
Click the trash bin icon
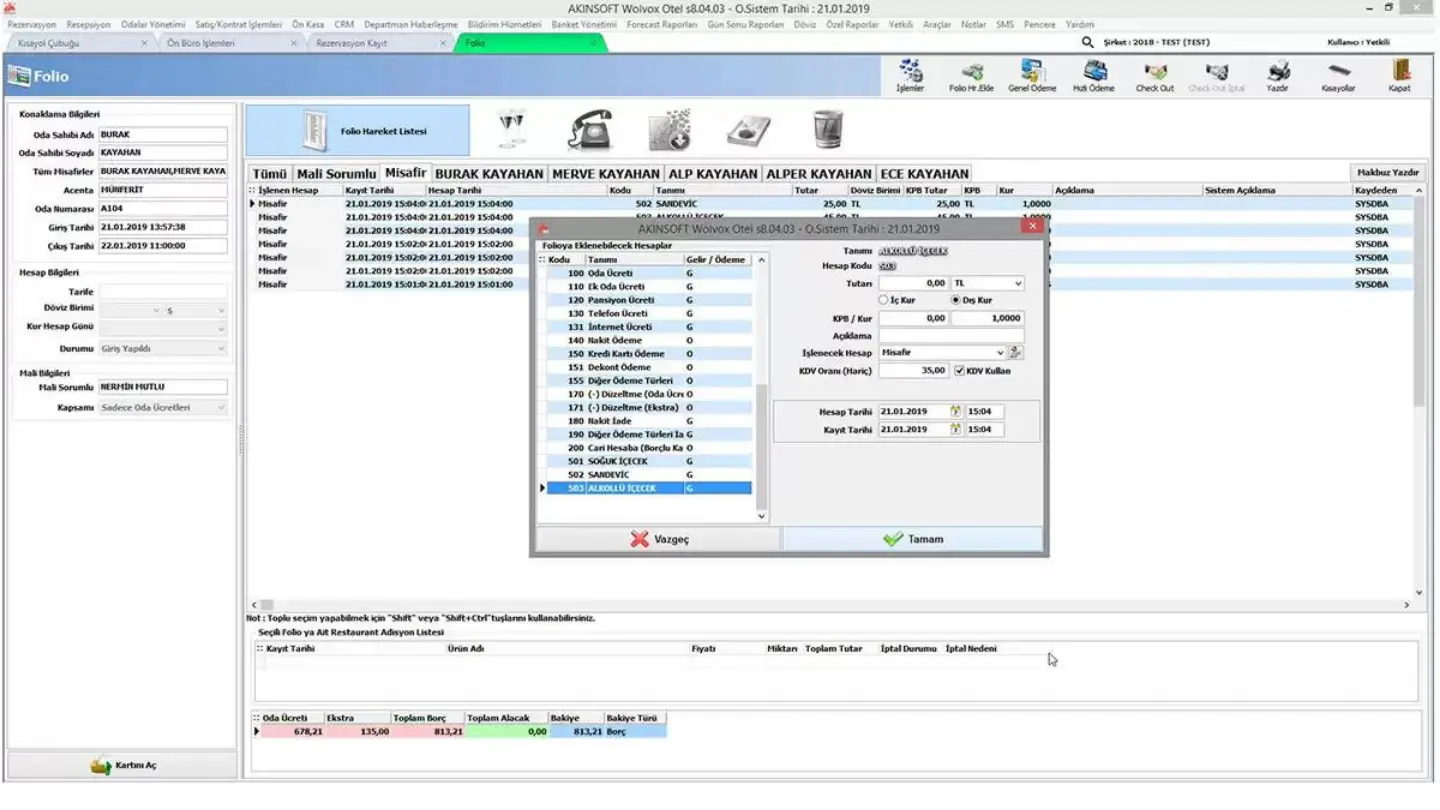[827, 130]
